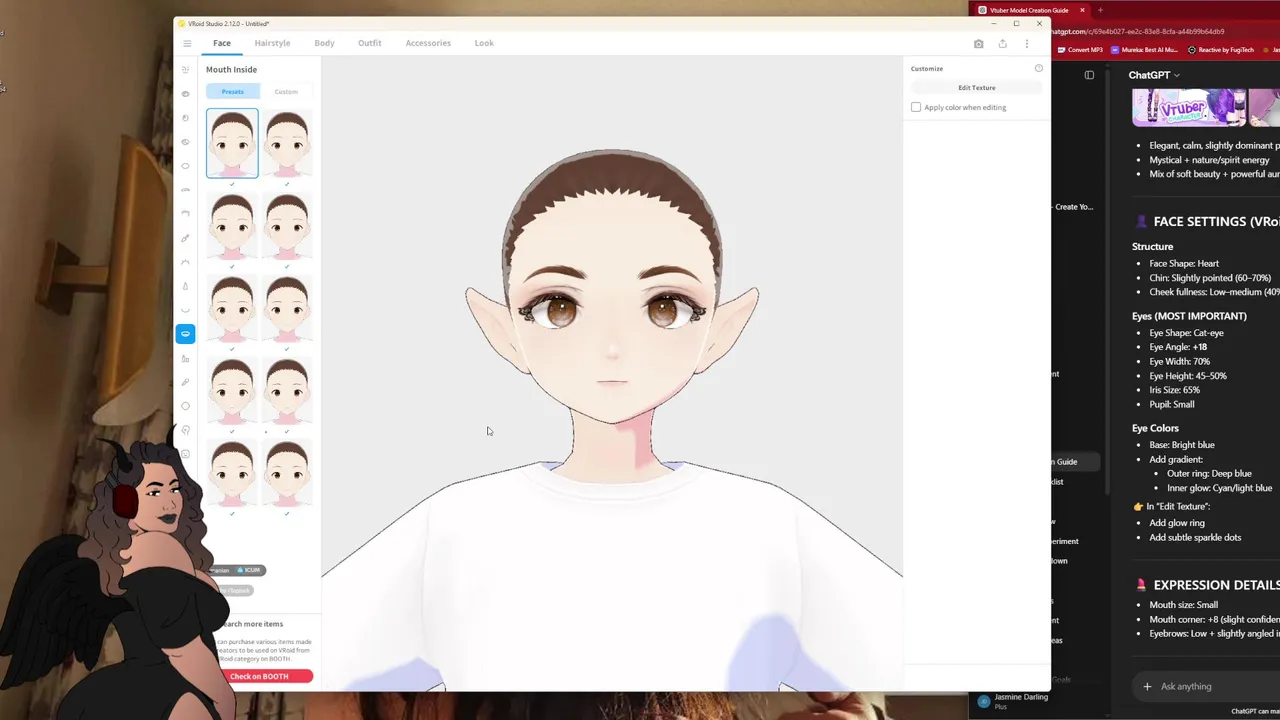Select the nose category icon
The image size is (1280, 720).
[185, 285]
